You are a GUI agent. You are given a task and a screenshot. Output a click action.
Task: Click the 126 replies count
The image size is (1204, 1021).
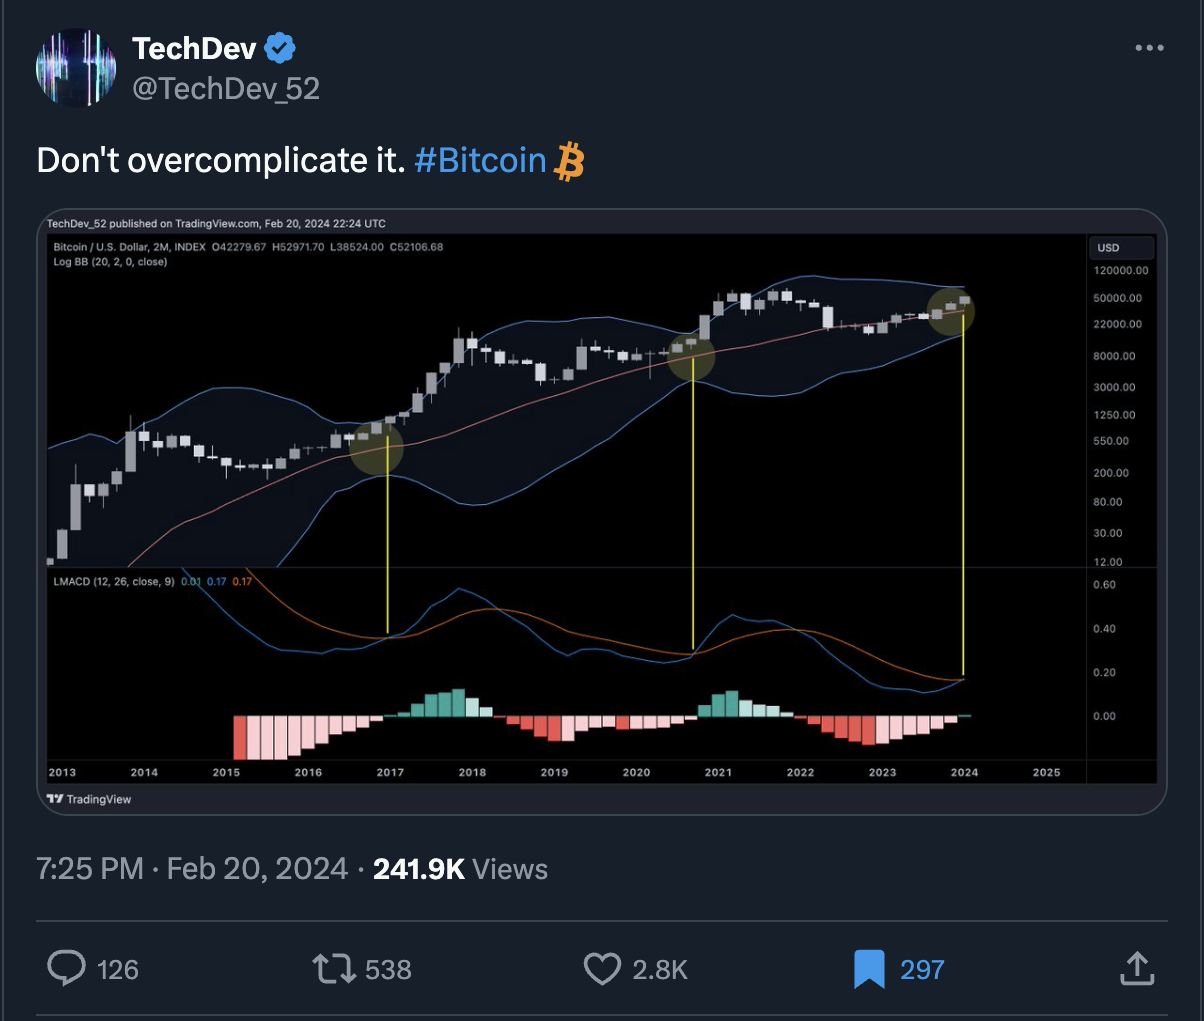coord(118,969)
